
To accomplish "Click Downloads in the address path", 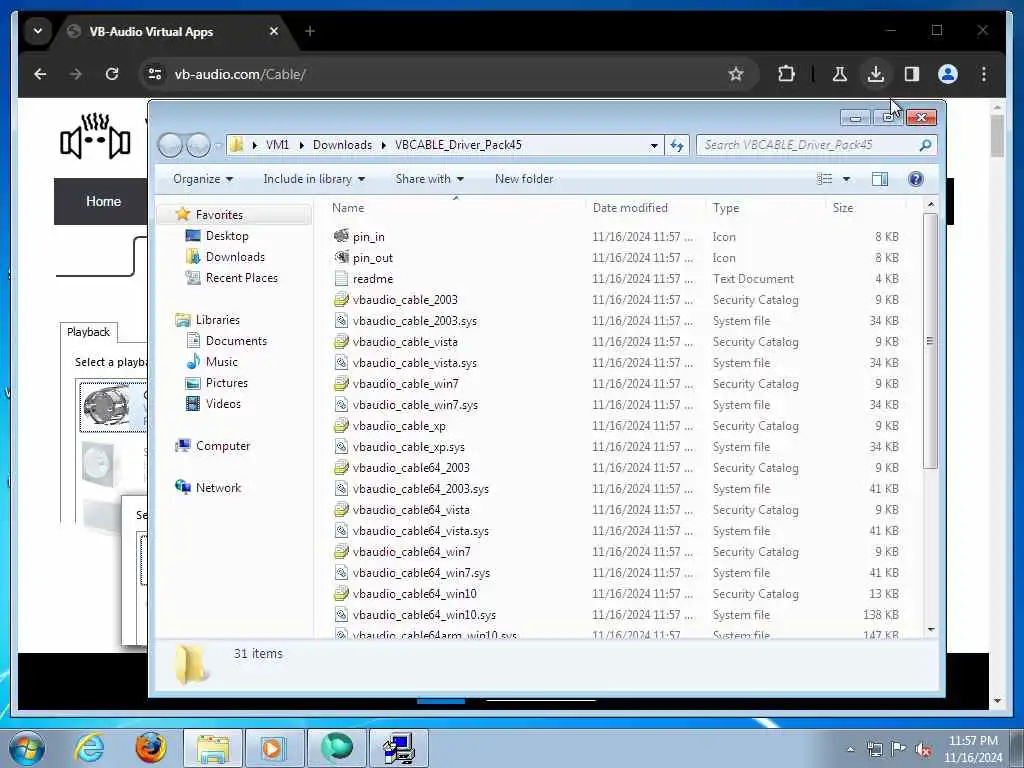I will (x=342, y=145).
